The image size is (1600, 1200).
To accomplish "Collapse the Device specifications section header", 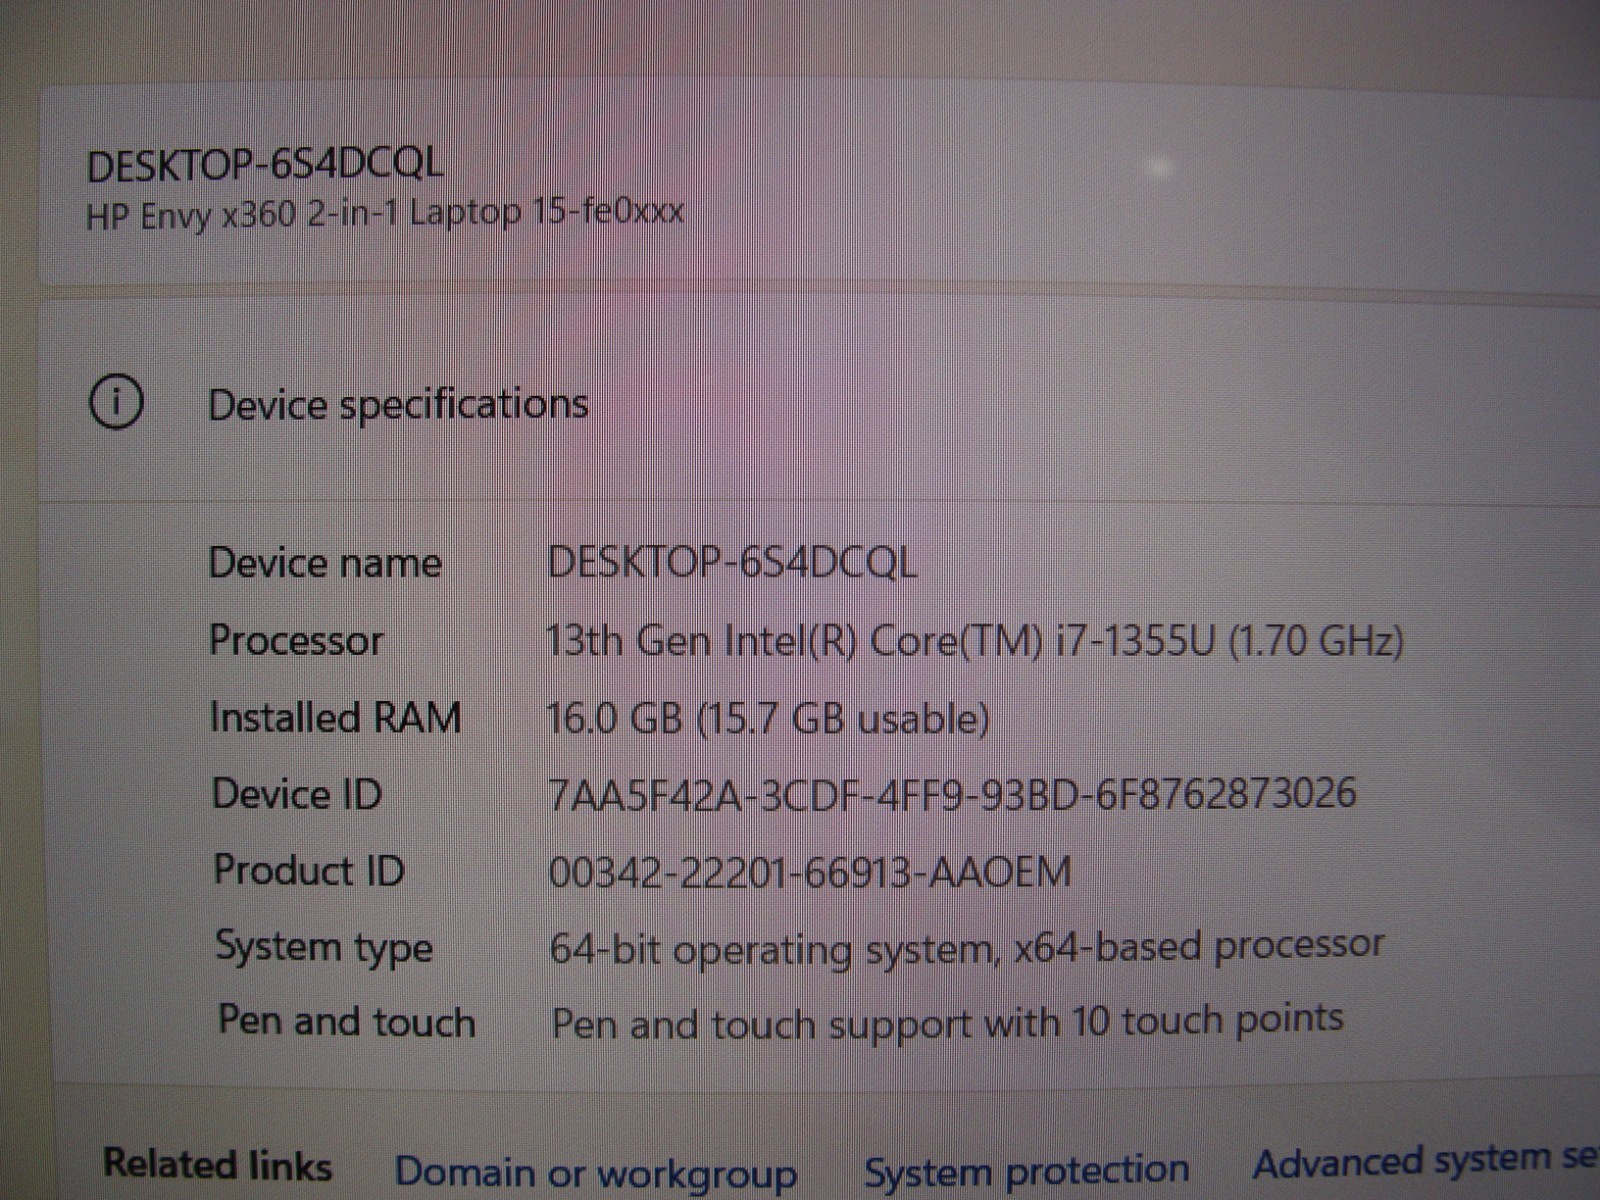I will 818,402.
